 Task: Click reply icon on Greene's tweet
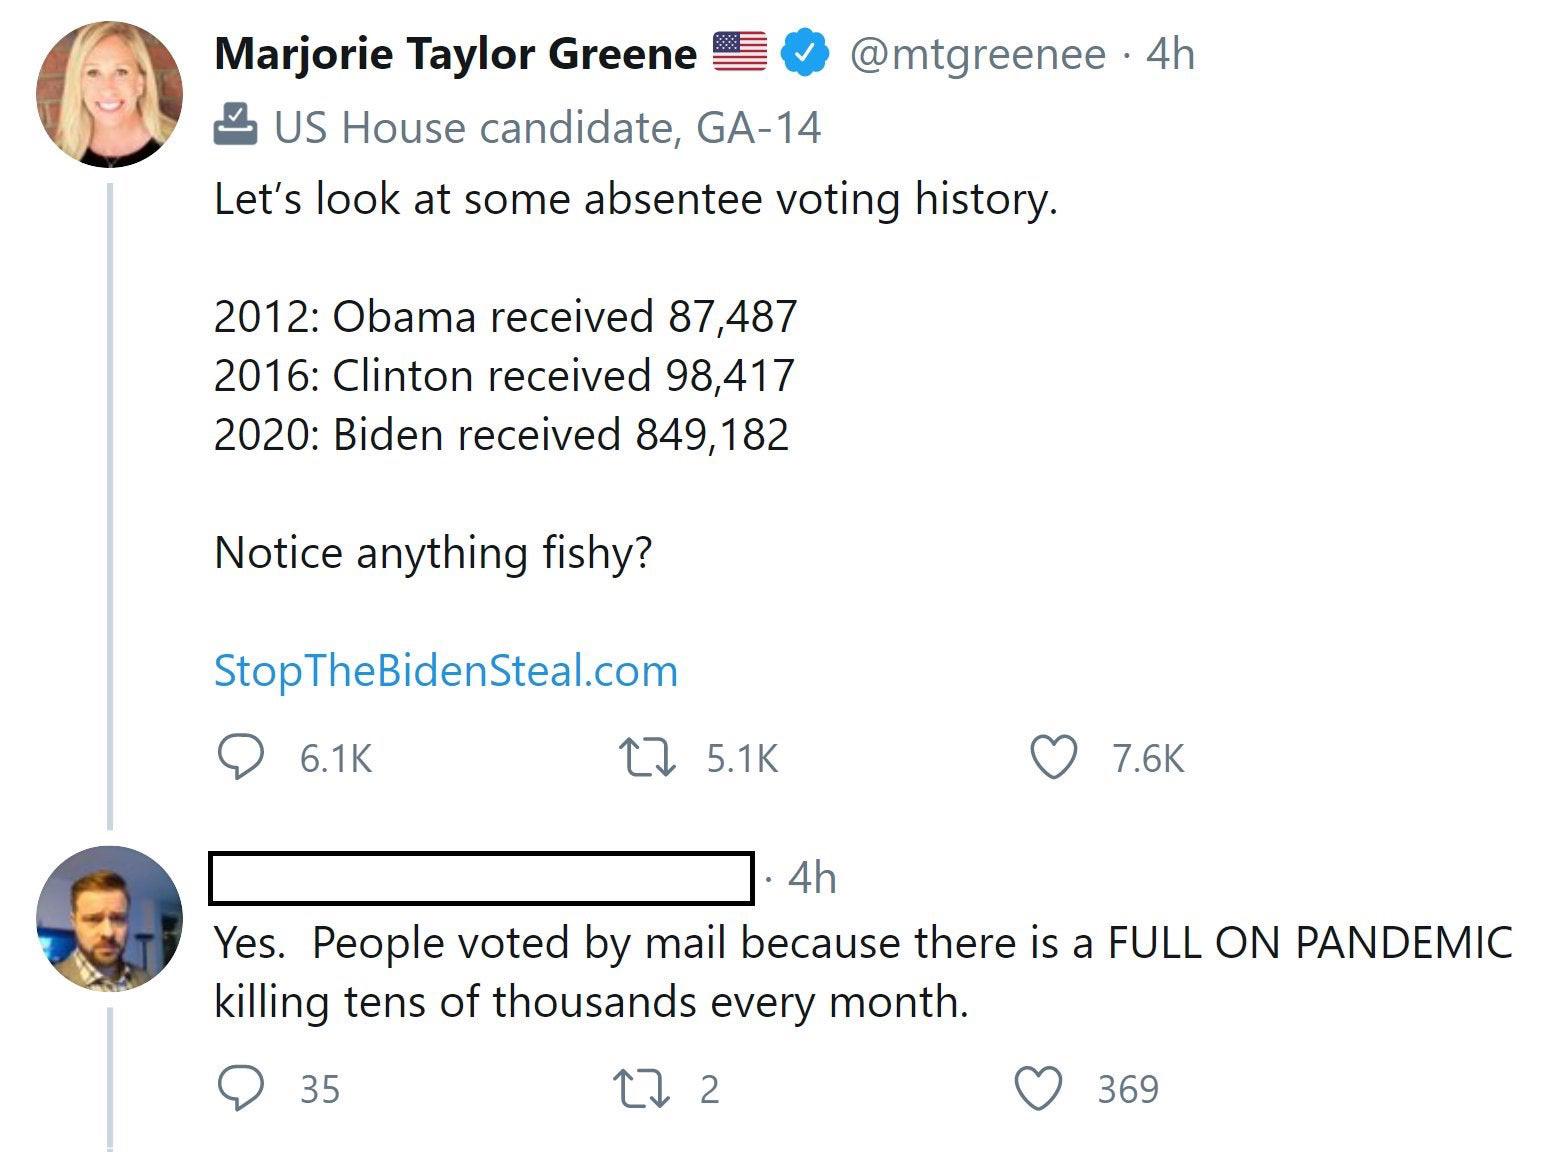(x=241, y=758)
